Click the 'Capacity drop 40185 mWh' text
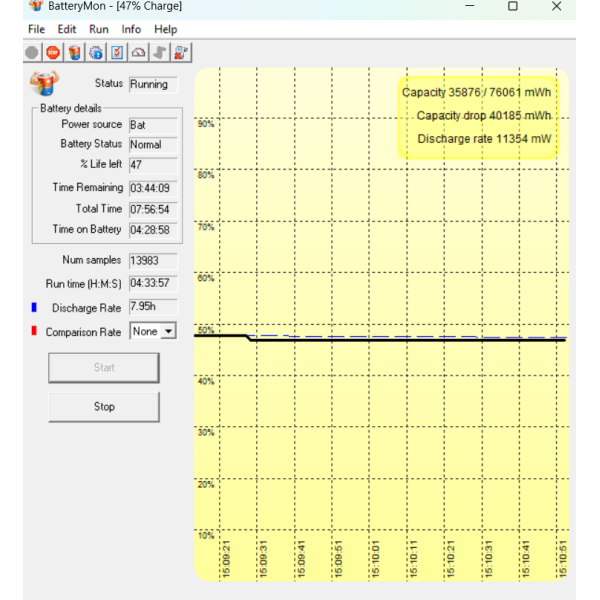 (484, 116)
